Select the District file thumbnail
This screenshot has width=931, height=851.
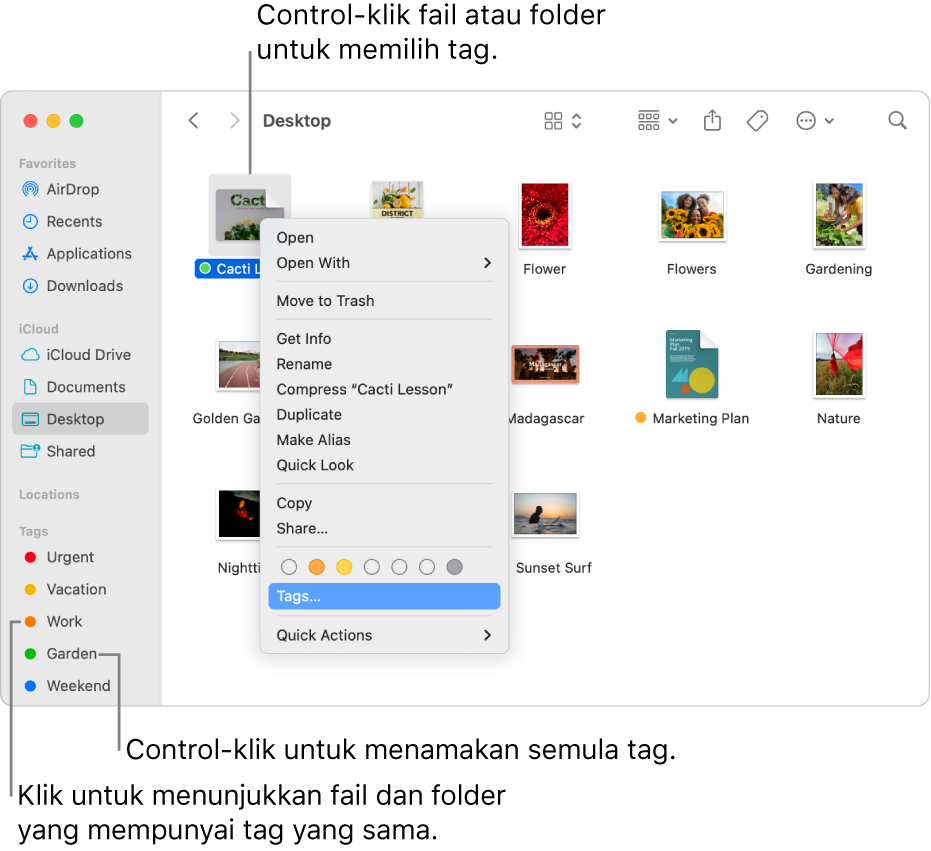tap(397, 200)
